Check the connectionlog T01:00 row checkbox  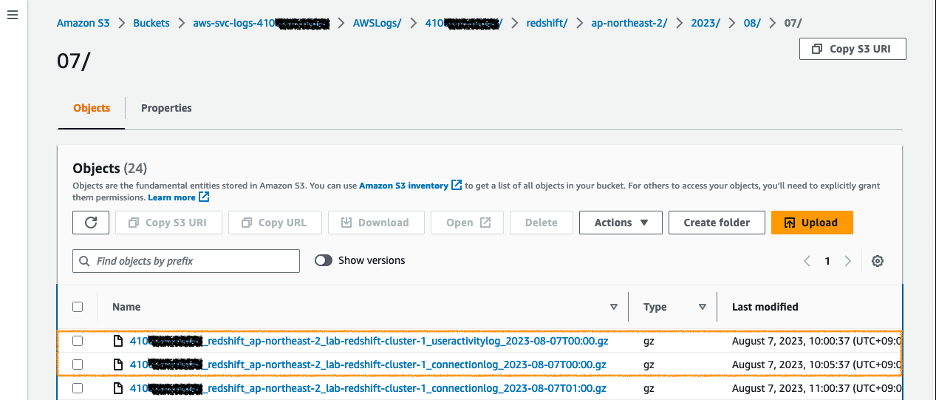coord(78,388)
